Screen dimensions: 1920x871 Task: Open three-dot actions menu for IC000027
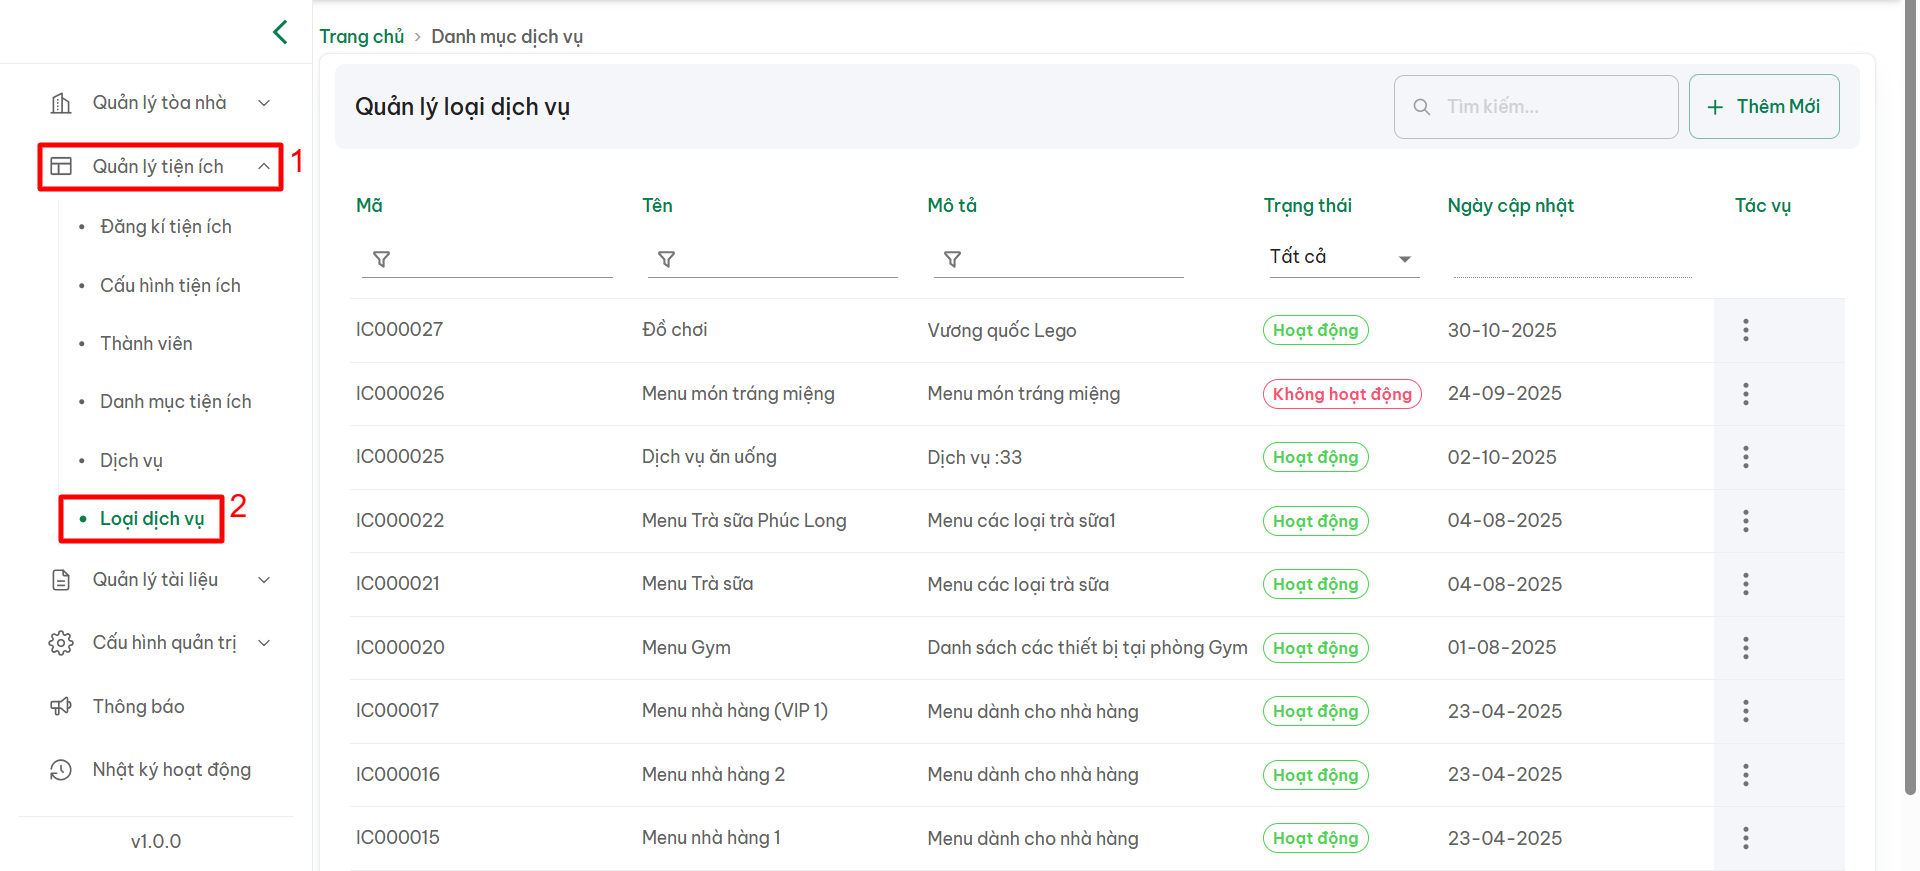click(1745, 330)
